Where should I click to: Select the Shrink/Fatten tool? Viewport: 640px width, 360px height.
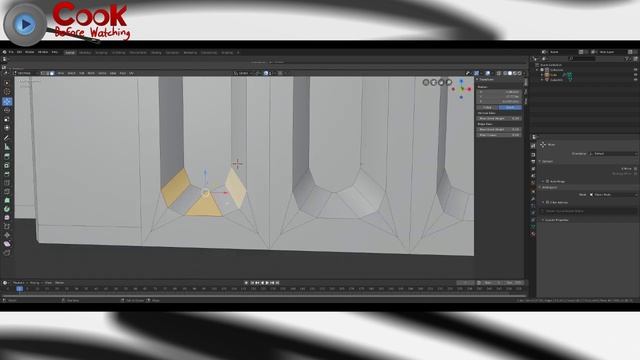click(x=7, y=235)
